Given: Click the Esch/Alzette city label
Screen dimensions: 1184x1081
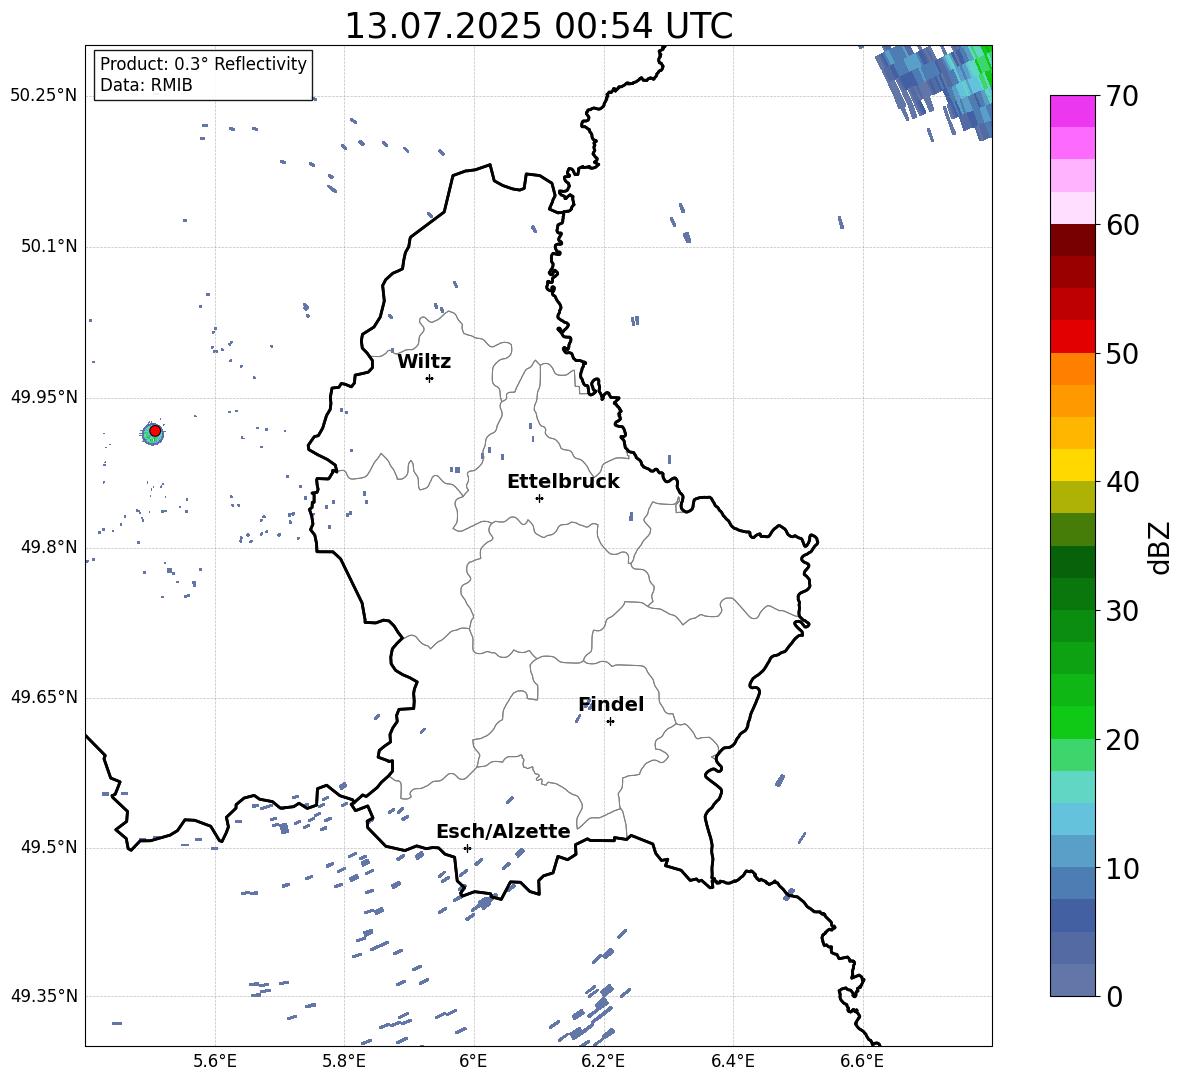Looking at the screenshot, I should click(503, 832).
